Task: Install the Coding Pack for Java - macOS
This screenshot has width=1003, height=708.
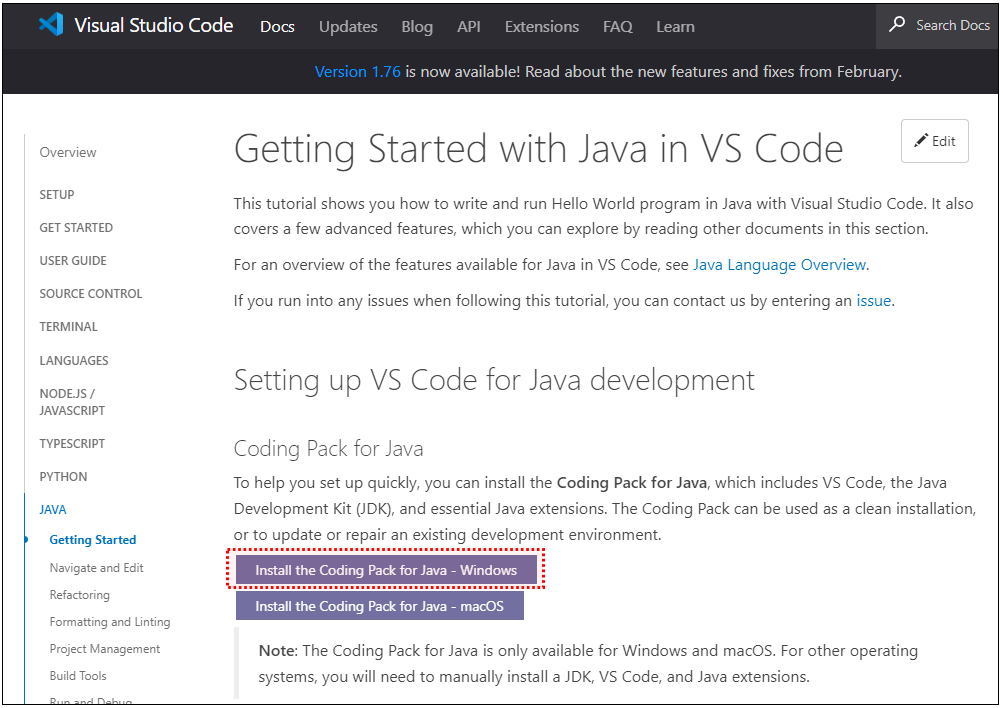Action: [380, 606]
